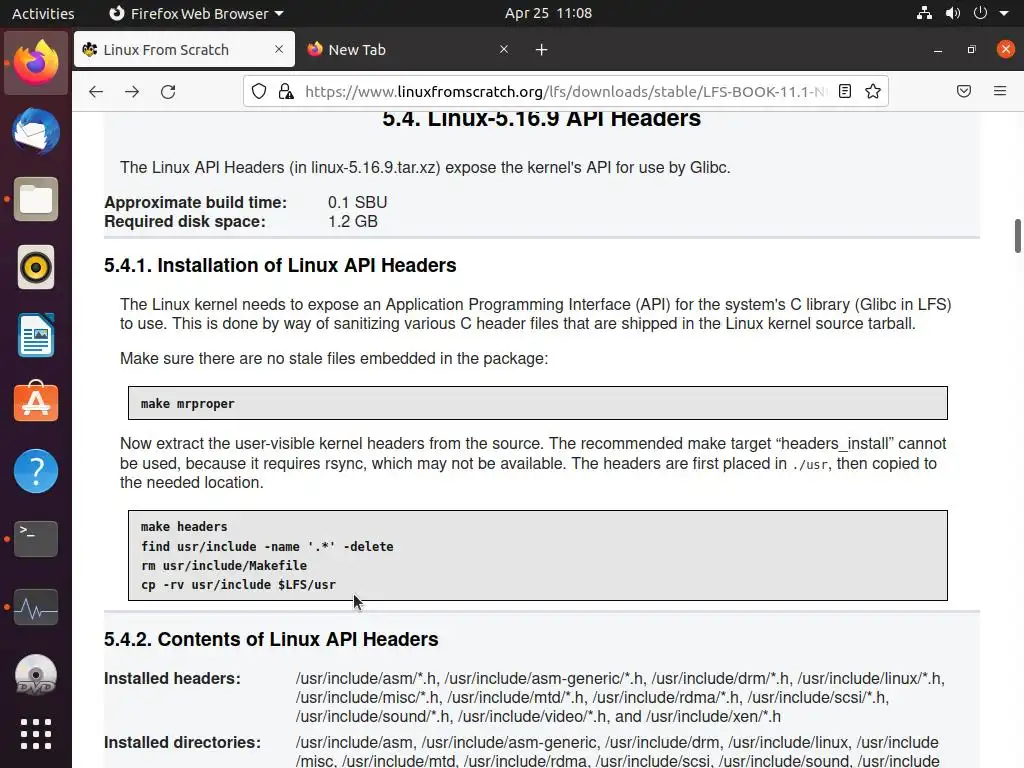Open network status icon in top bar
Viewport: 1024px width, 768px height.
tap(924, 13)
